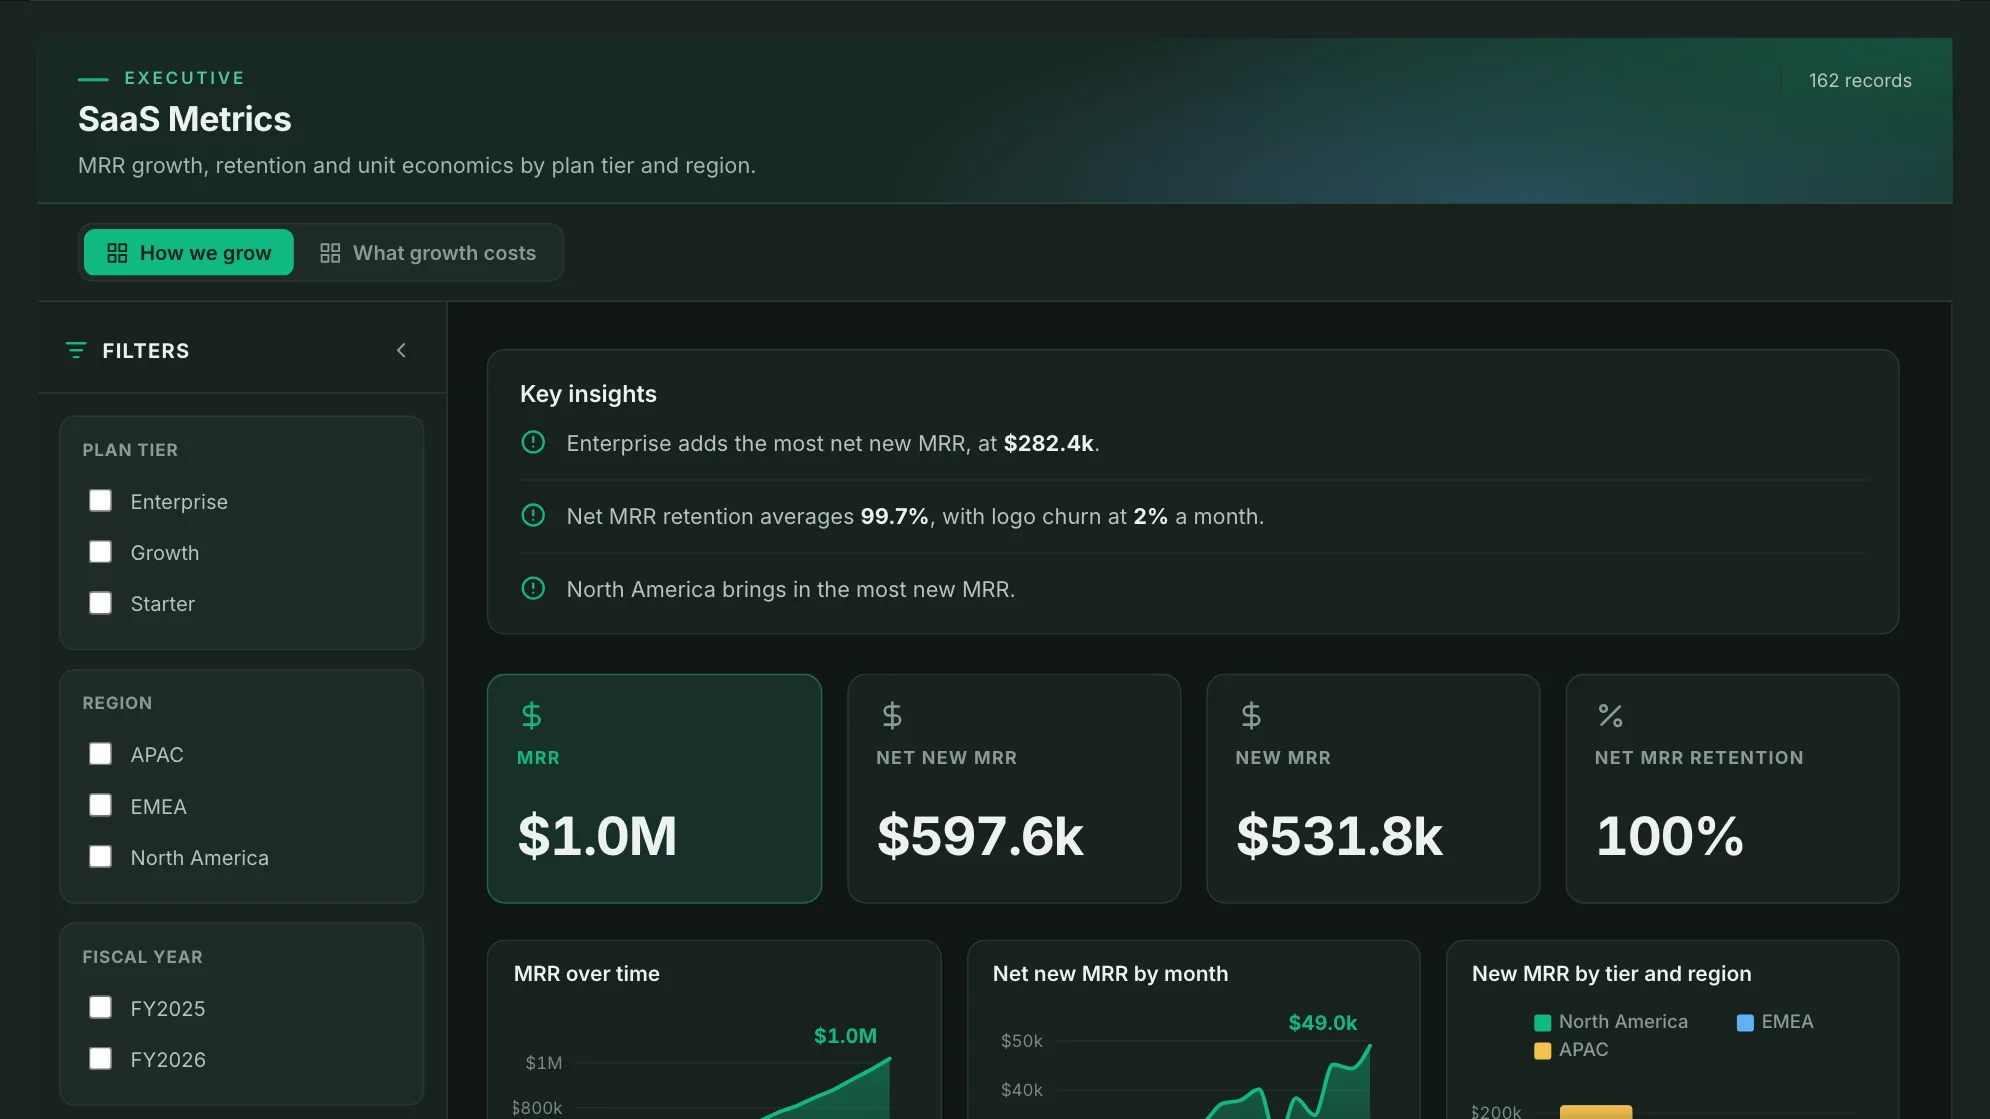1990x1119 pixels.
Task: Click the $49.0k chart peak label
Action: point(1323,1023)
